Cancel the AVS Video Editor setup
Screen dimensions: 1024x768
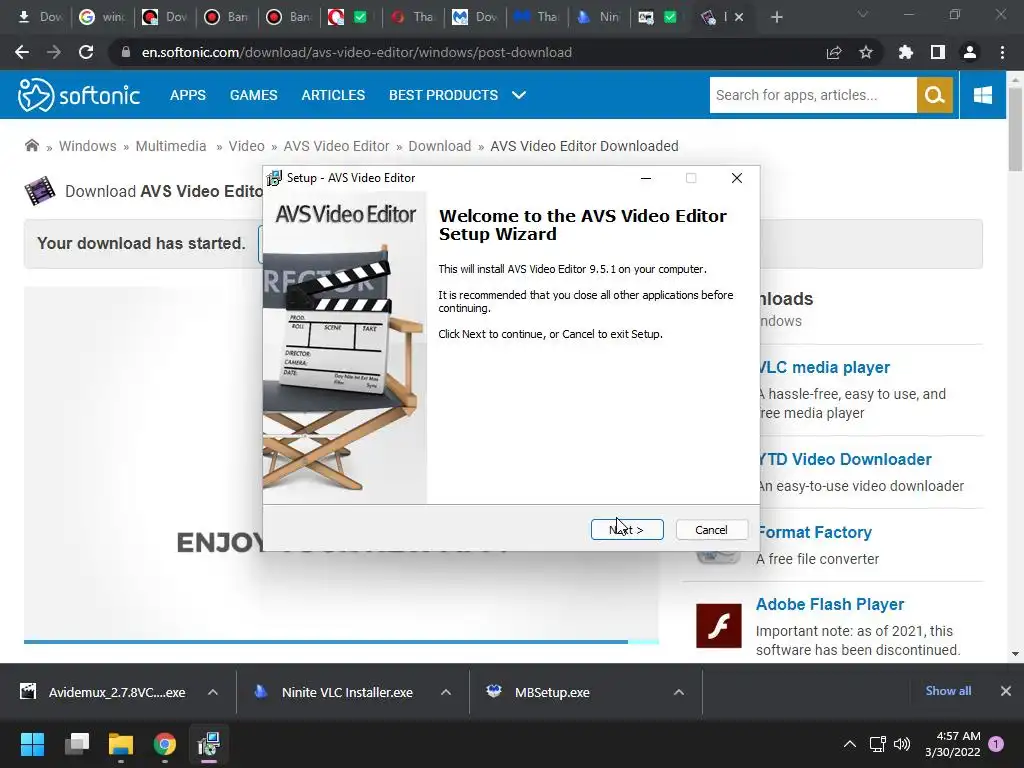tap(711, 530)
